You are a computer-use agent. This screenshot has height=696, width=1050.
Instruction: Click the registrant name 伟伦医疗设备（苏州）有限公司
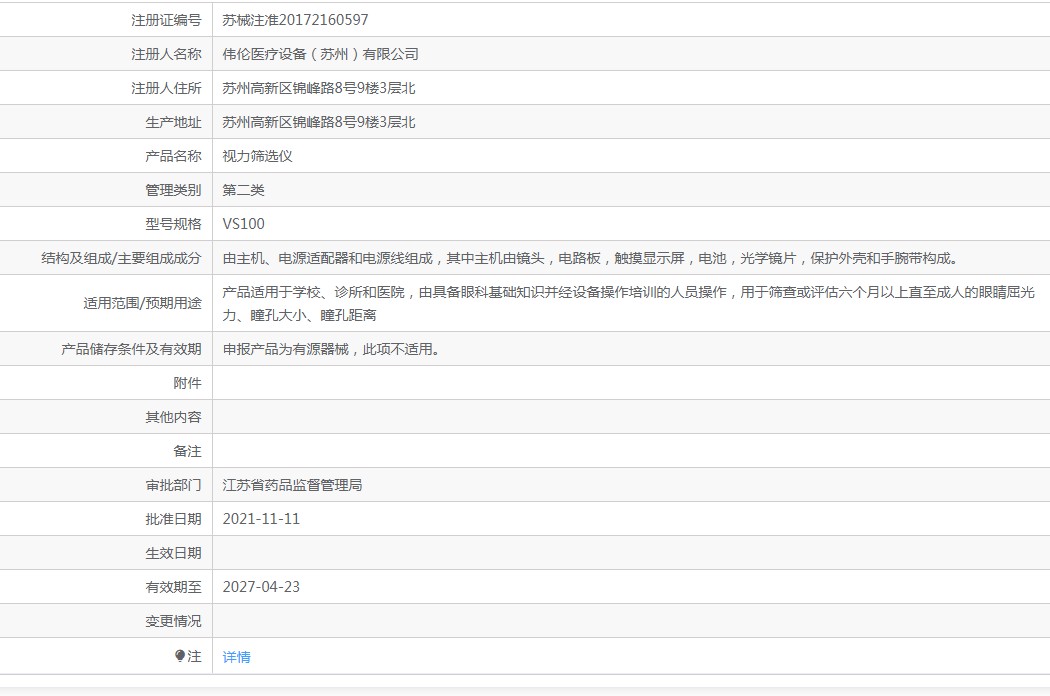tap(321, 54)
